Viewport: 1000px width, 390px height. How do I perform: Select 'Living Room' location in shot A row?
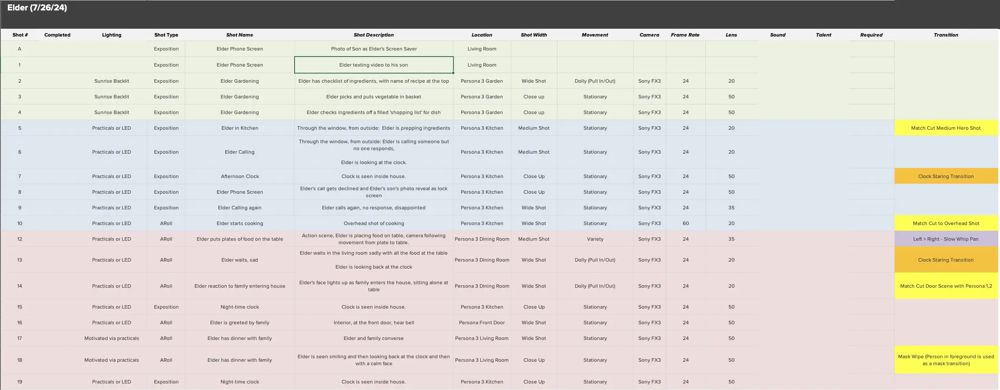[482, 49]
